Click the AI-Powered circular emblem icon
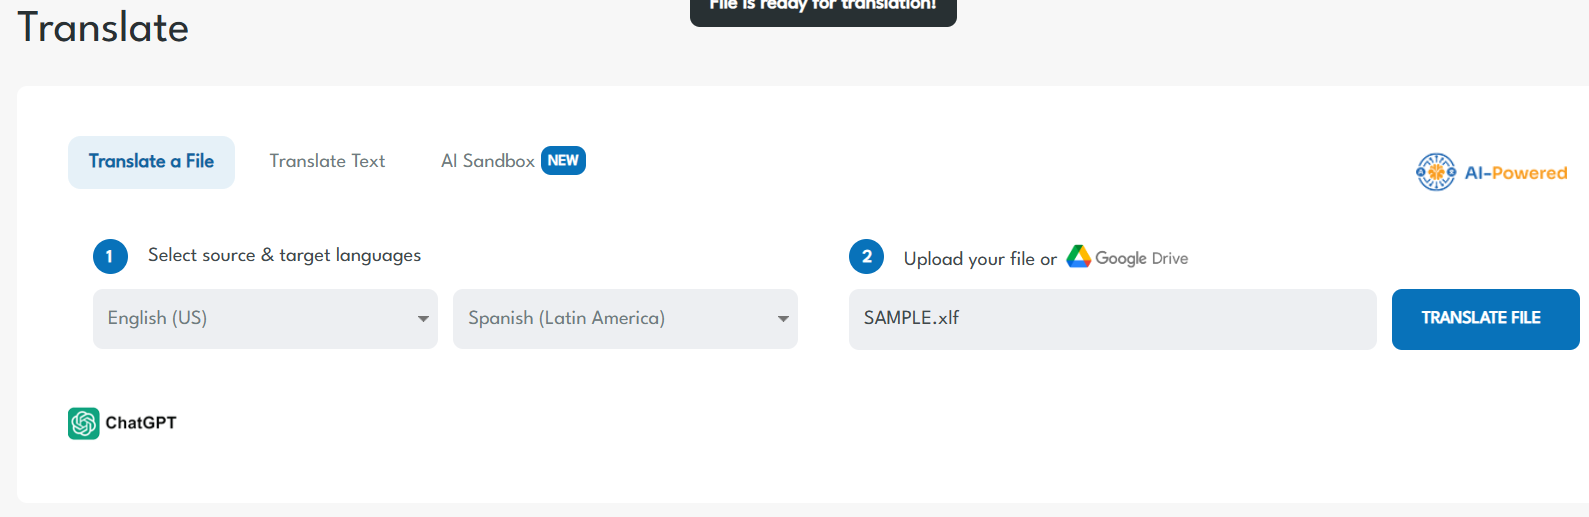 click(1435, 172)
